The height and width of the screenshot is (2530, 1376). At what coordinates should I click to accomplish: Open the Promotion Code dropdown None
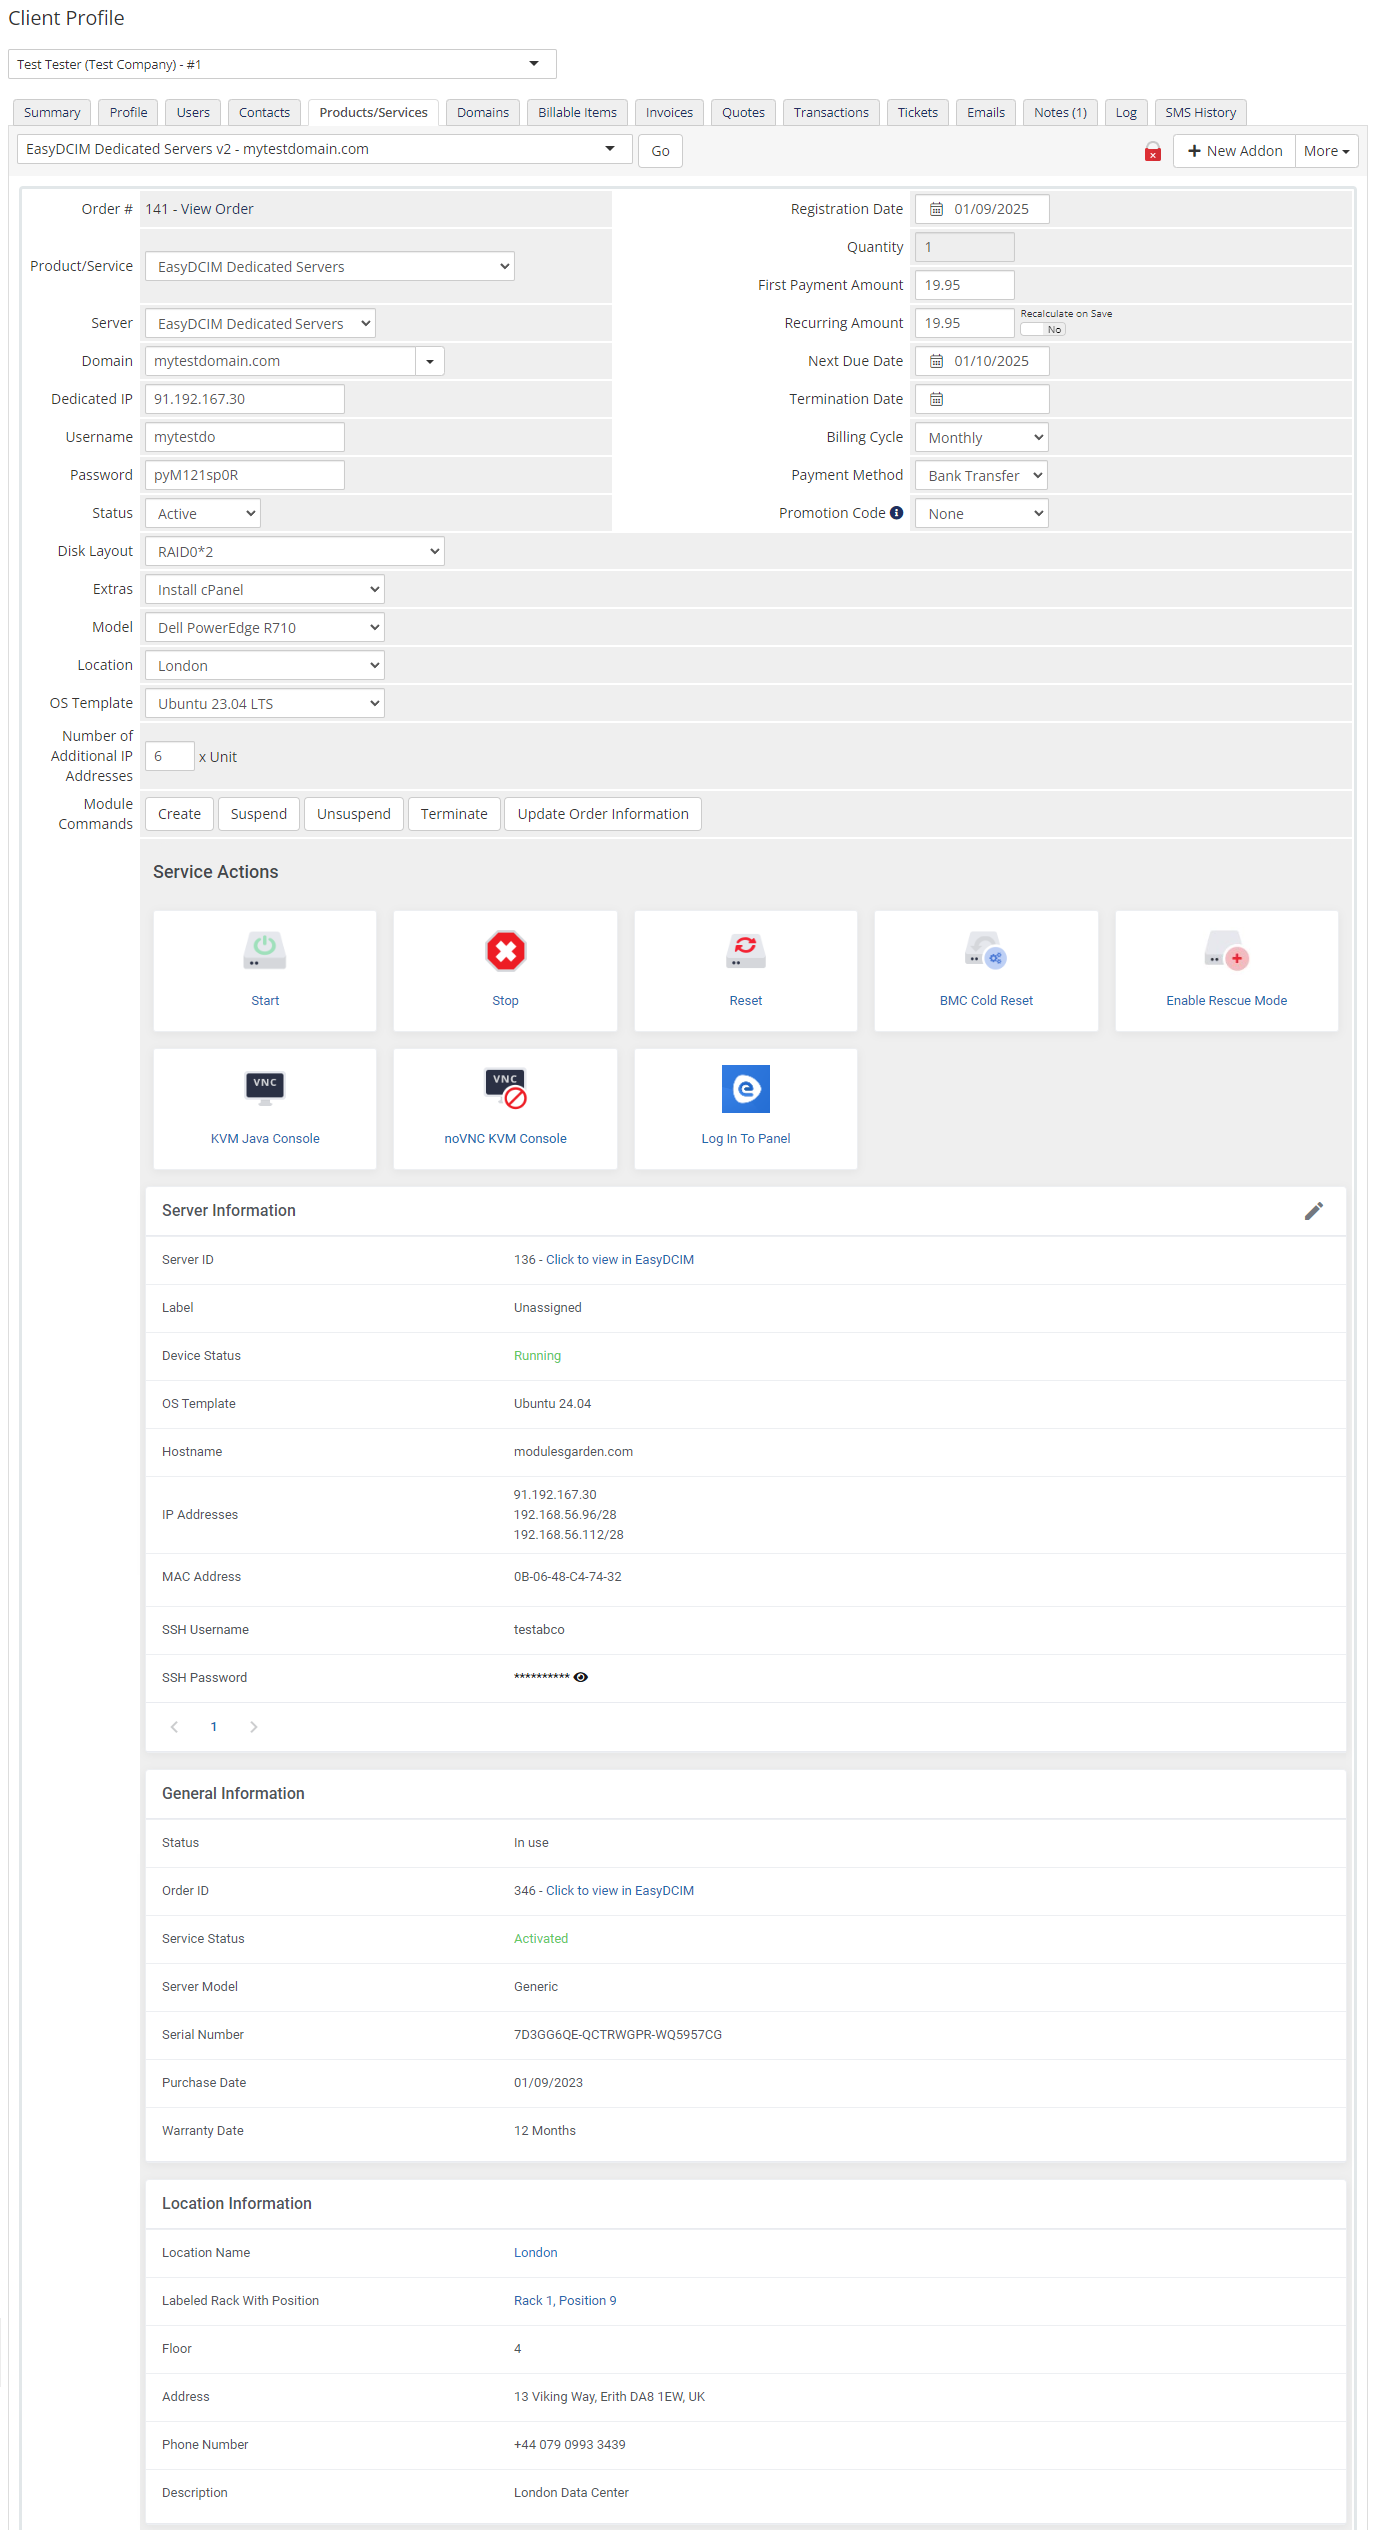(x=982, y=513)
